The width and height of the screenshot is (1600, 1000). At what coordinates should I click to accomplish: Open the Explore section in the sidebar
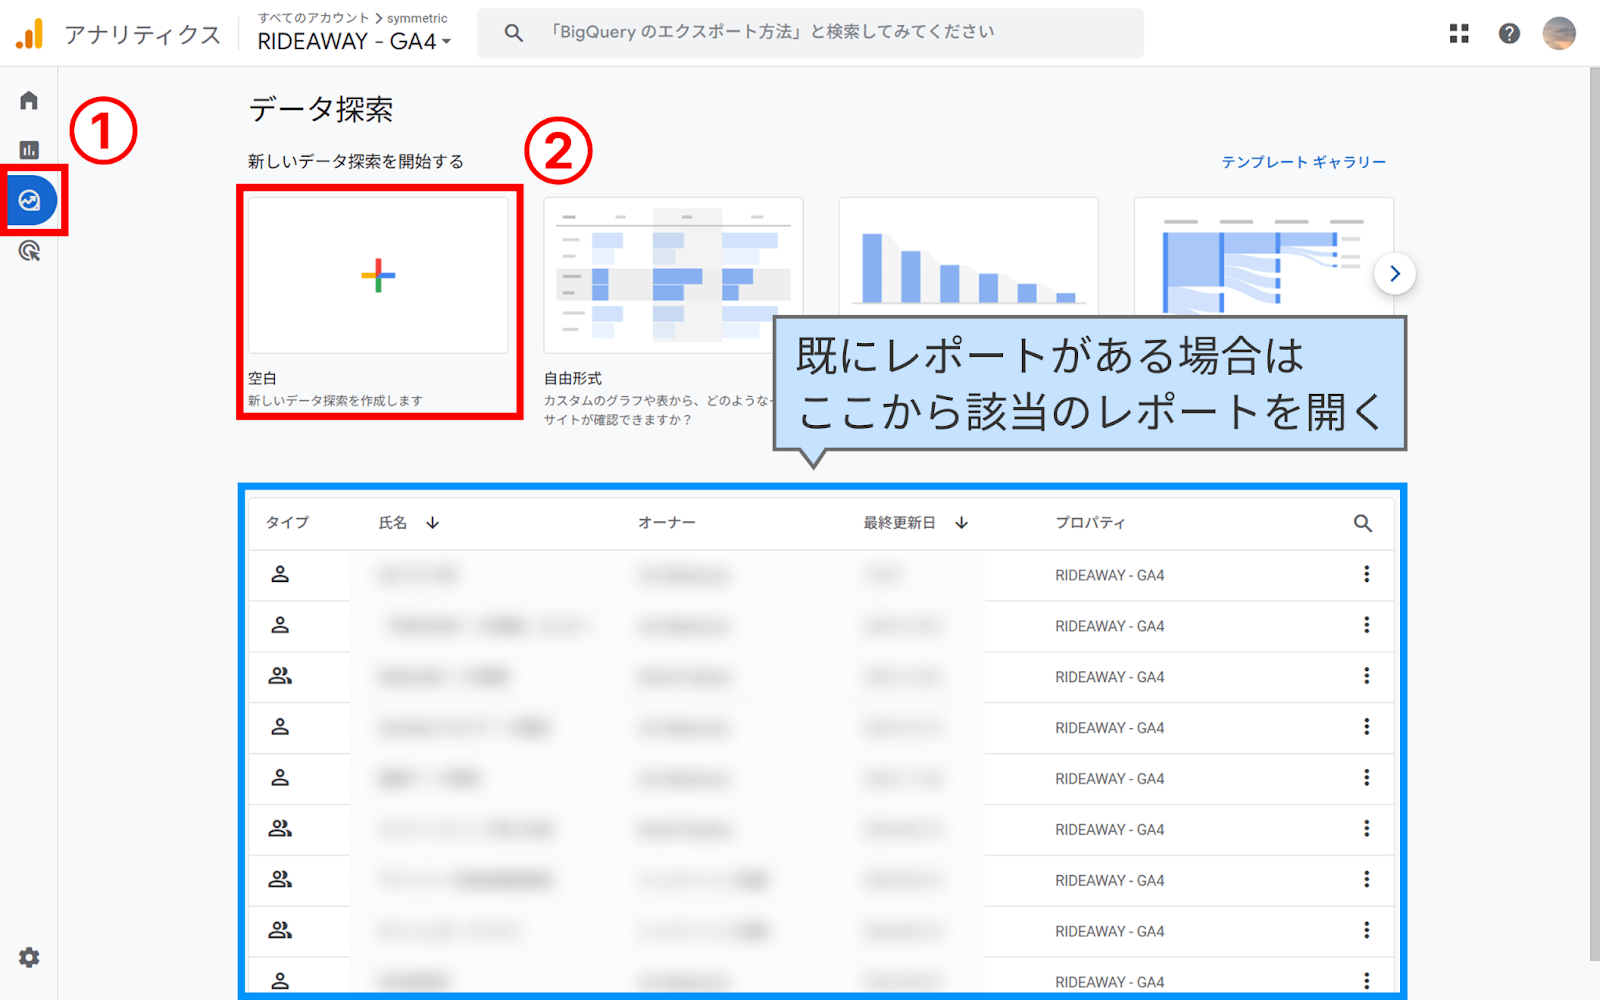click(30, 200)
